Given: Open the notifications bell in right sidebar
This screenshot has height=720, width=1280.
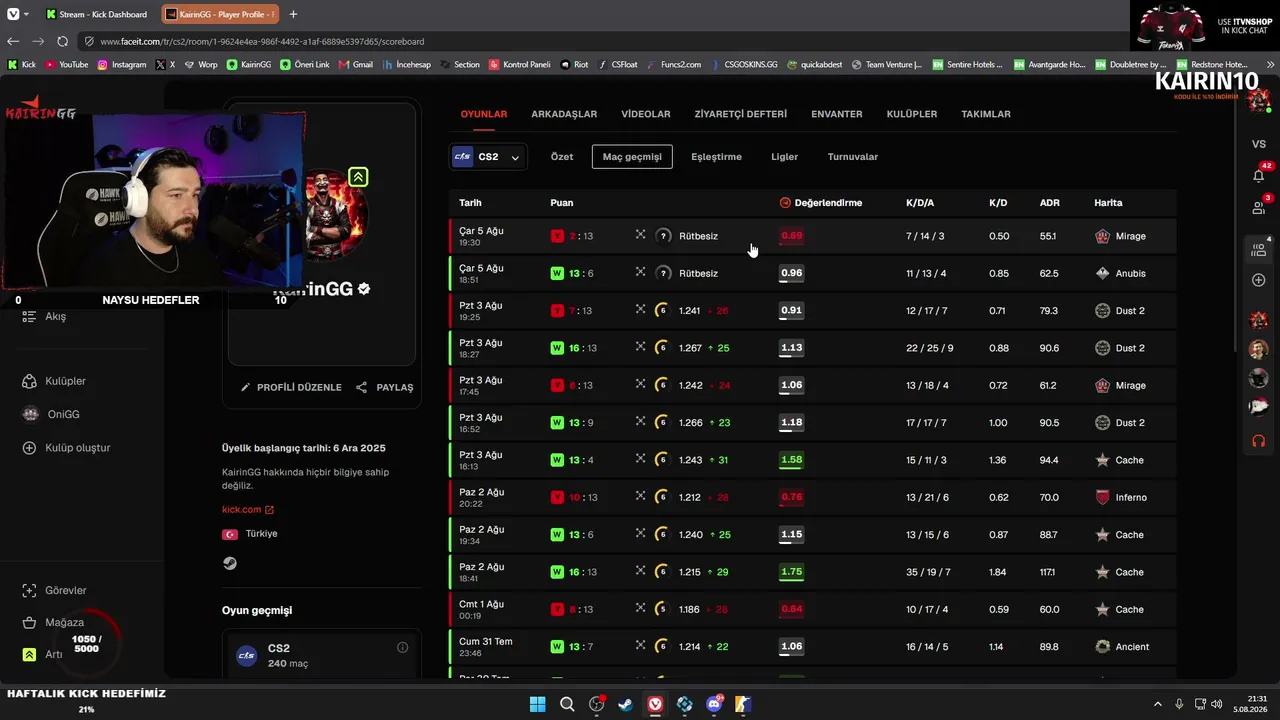Looking at the screenshot, I should tap(1258, 176).
